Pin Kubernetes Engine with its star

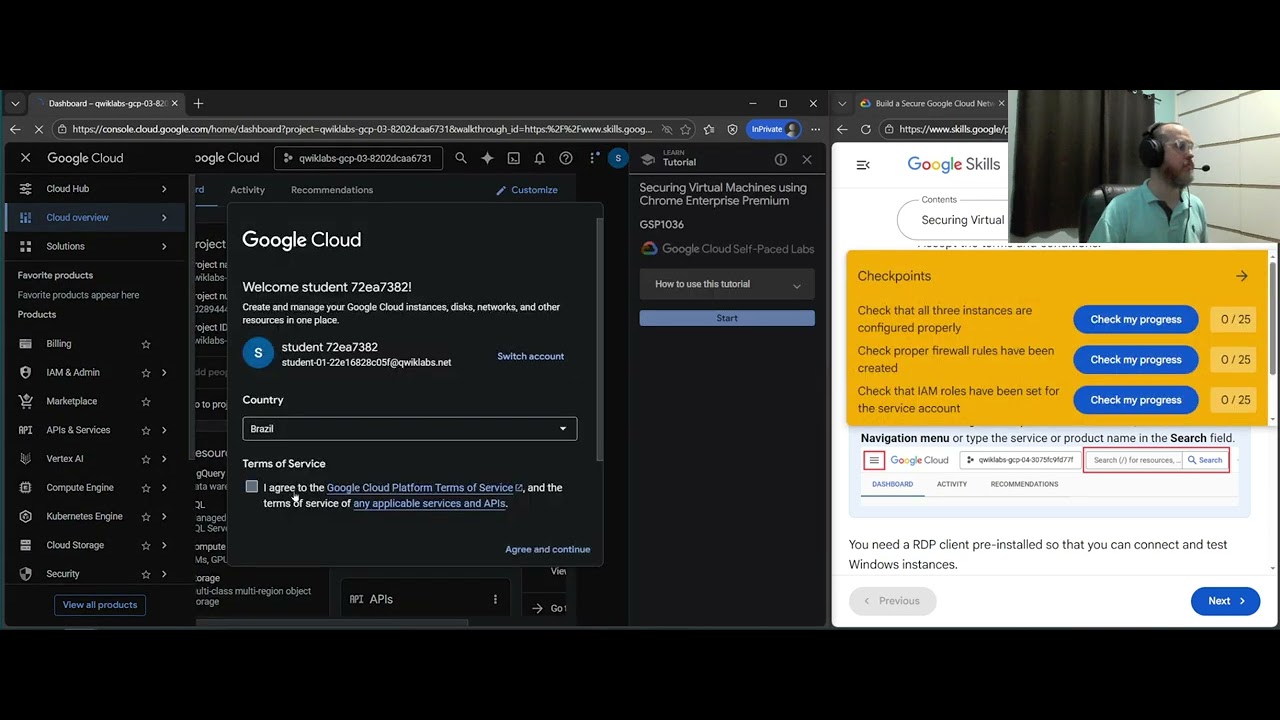(x=146, y=516)
